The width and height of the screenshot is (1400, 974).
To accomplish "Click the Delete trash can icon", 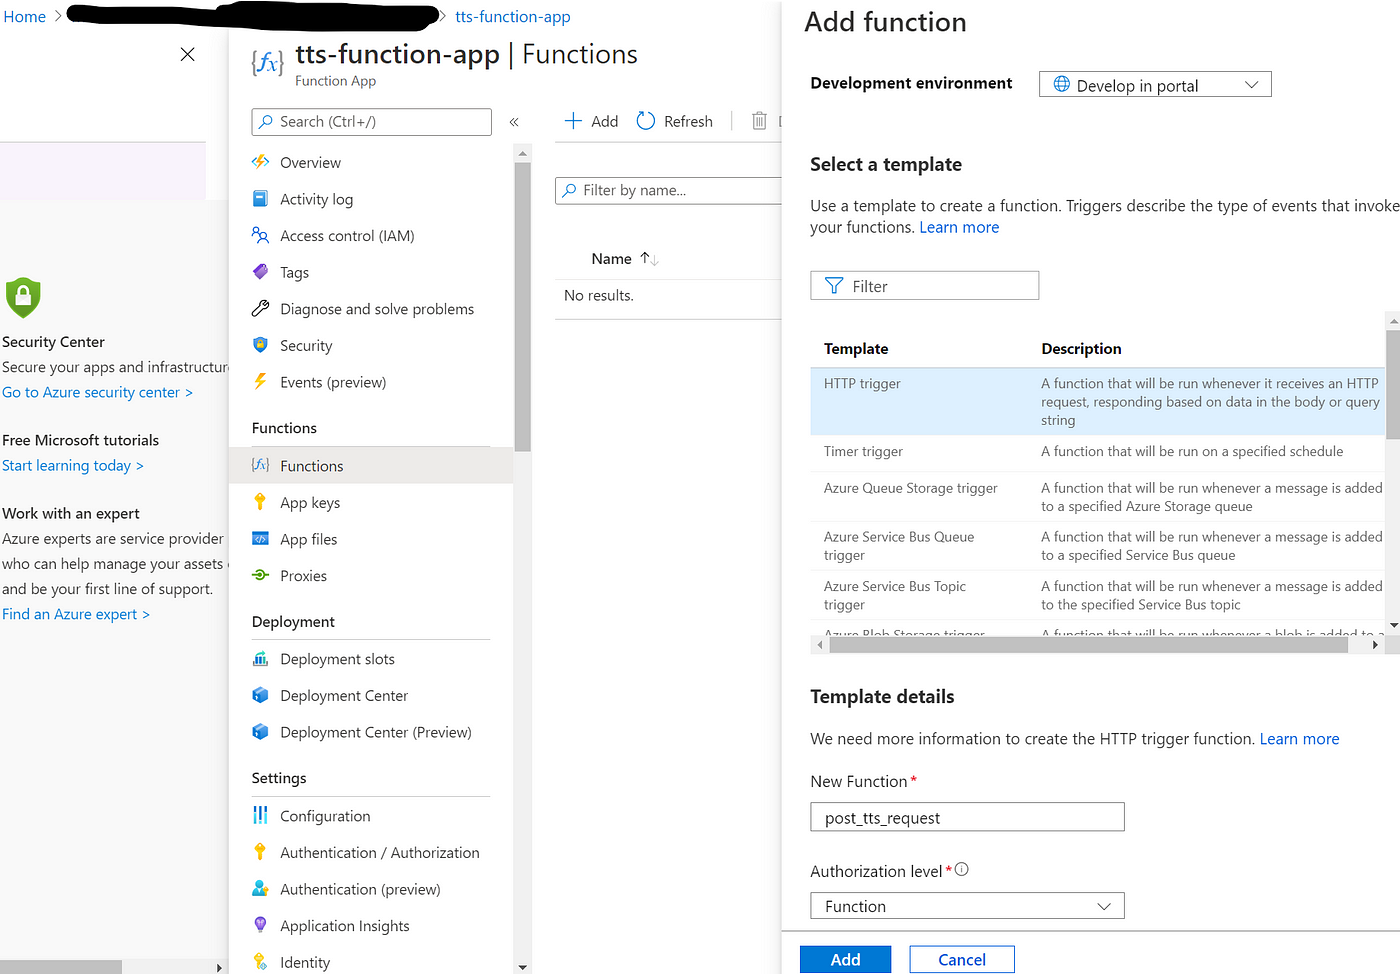I will (759, 121).
